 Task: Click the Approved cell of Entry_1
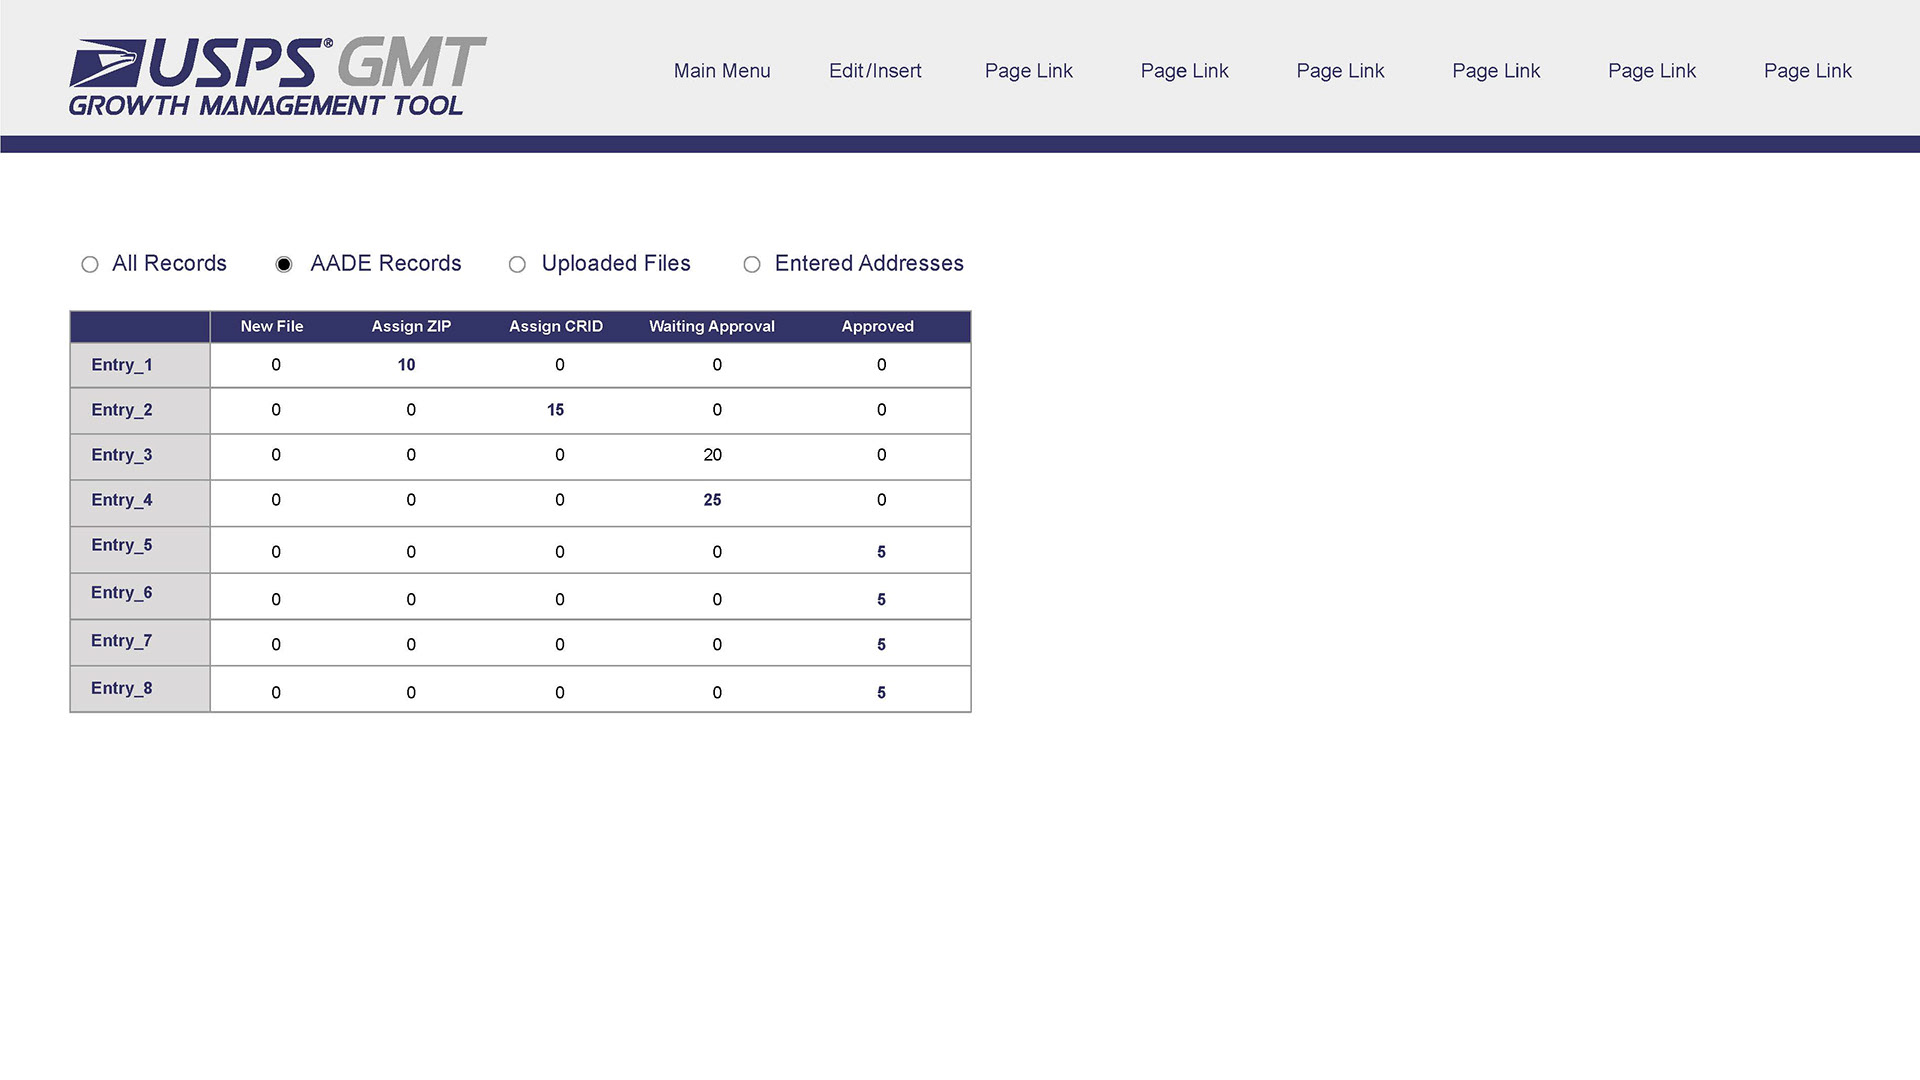[x=881, y=365]
